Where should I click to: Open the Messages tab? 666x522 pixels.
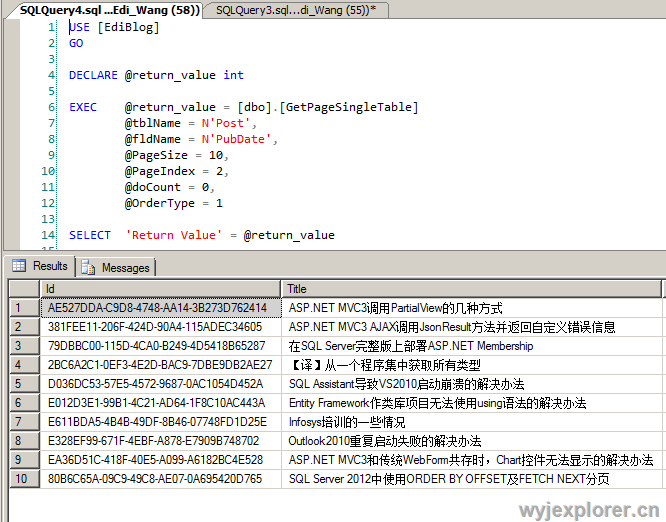116,268
